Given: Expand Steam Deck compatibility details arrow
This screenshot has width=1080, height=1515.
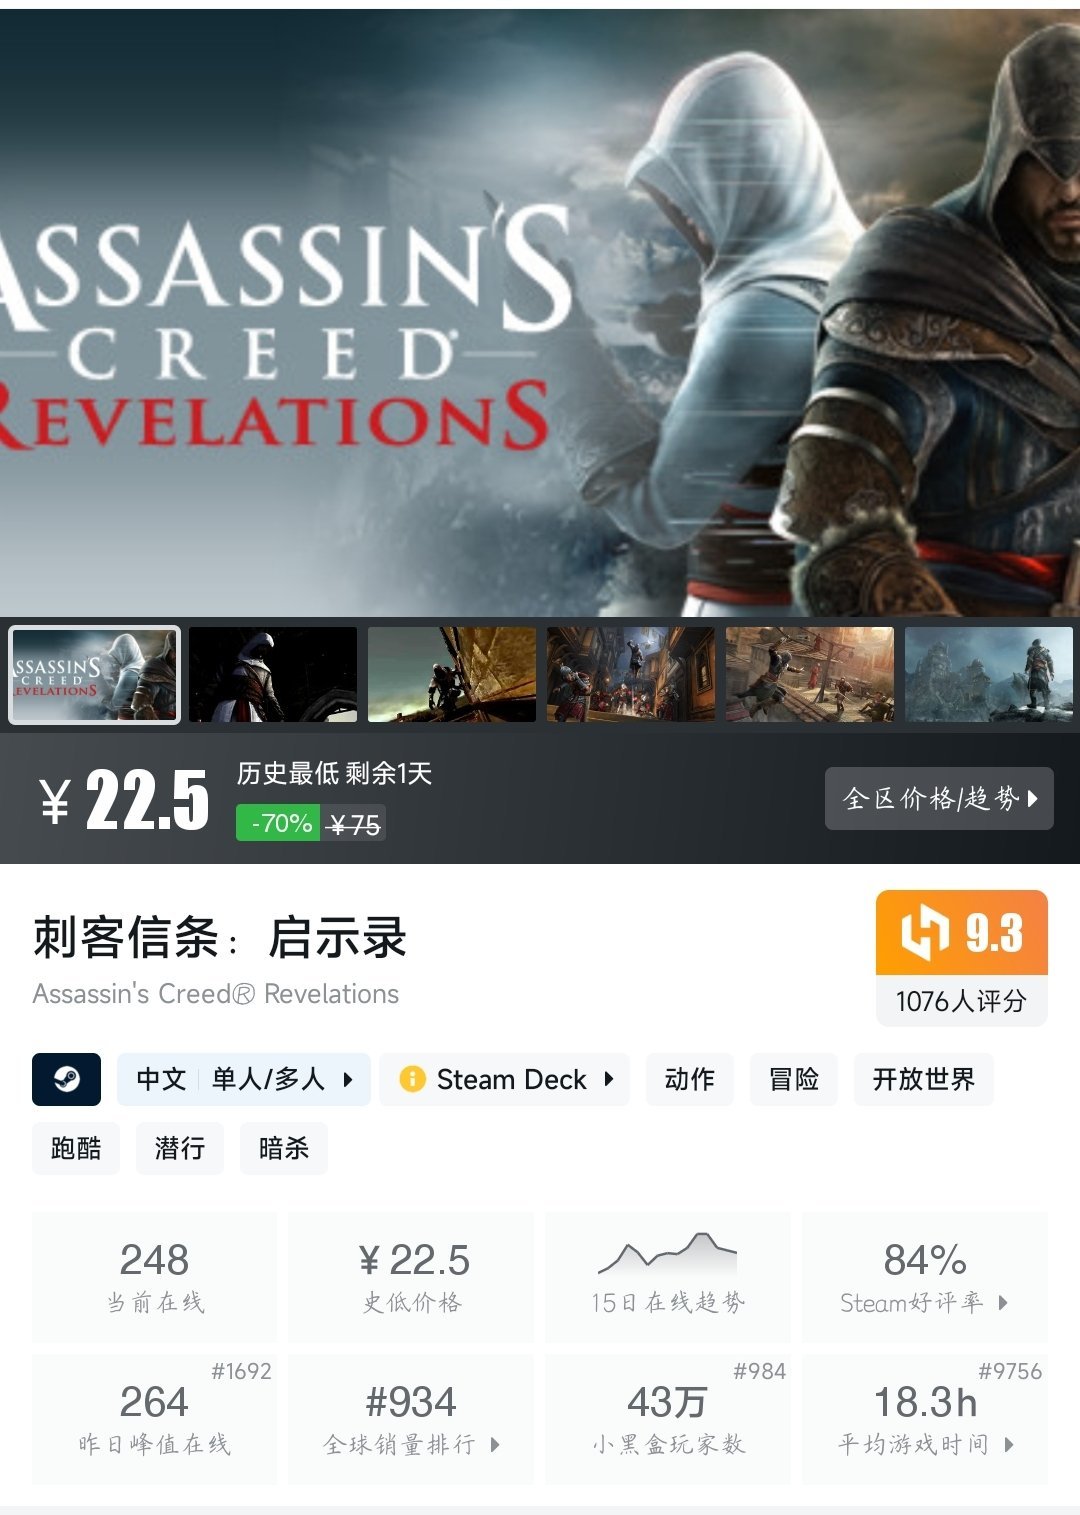Looking at the screenshot, I should pos(608,1079).
